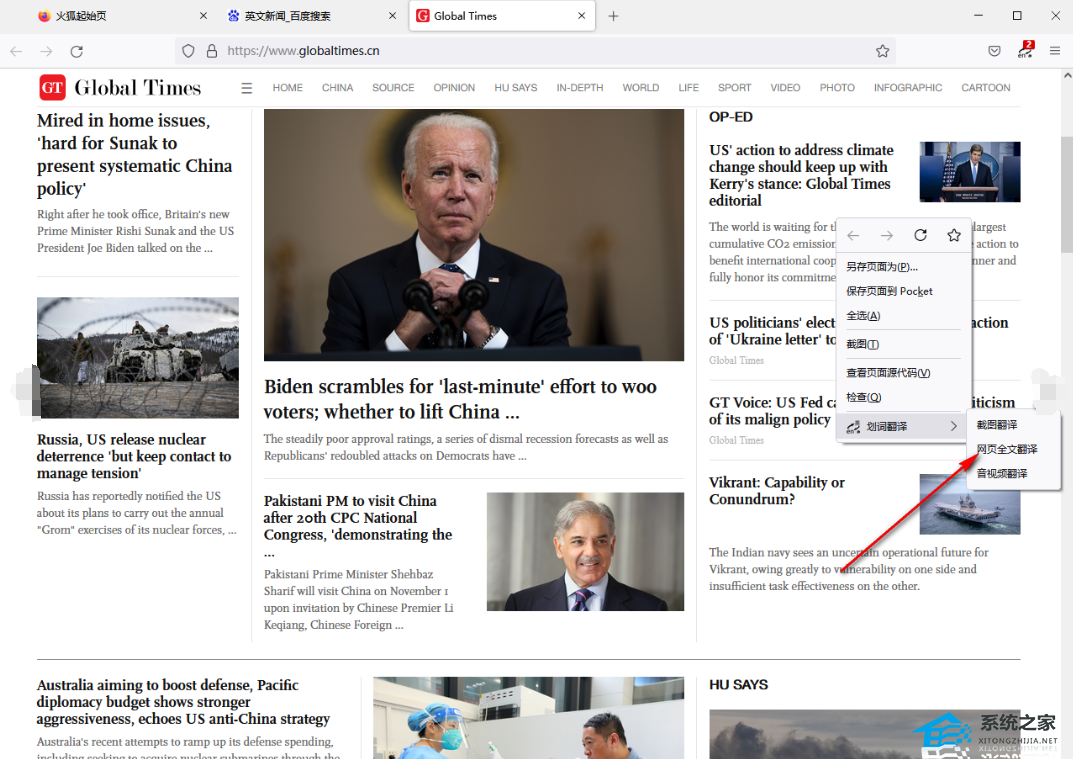Open the SOURCE navigation link
Image resolution: width=1073 pixels, height=759 pixels.
(393, 88)
